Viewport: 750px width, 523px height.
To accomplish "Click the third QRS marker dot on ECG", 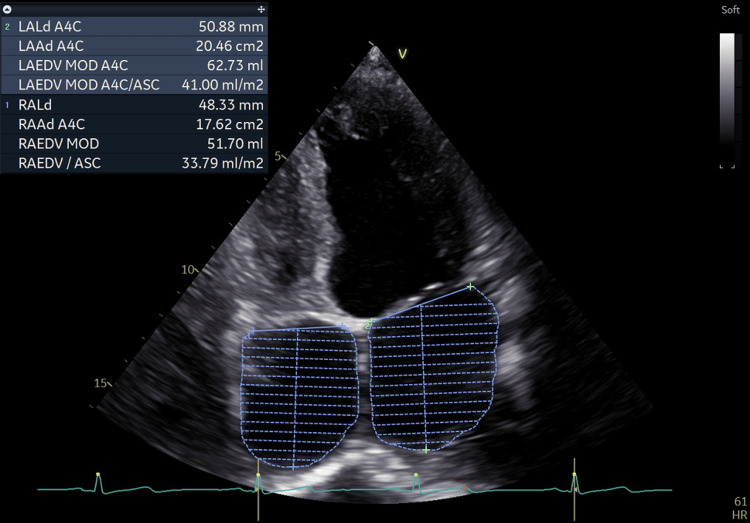I will pyautogui.click(x=416, y=475).
